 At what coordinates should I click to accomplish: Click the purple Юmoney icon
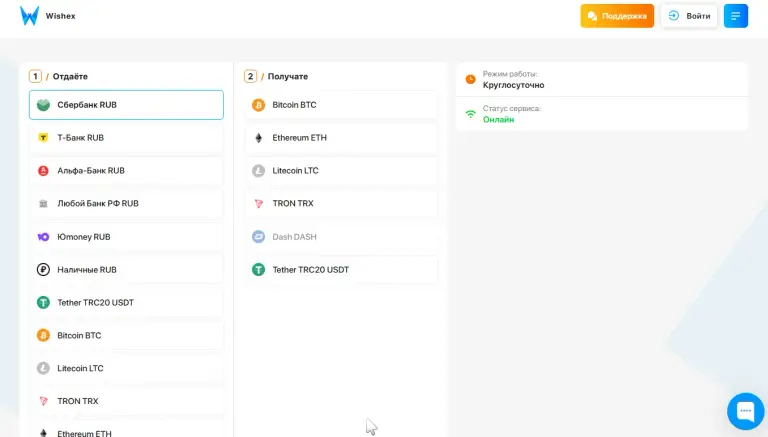coord(43,237)
